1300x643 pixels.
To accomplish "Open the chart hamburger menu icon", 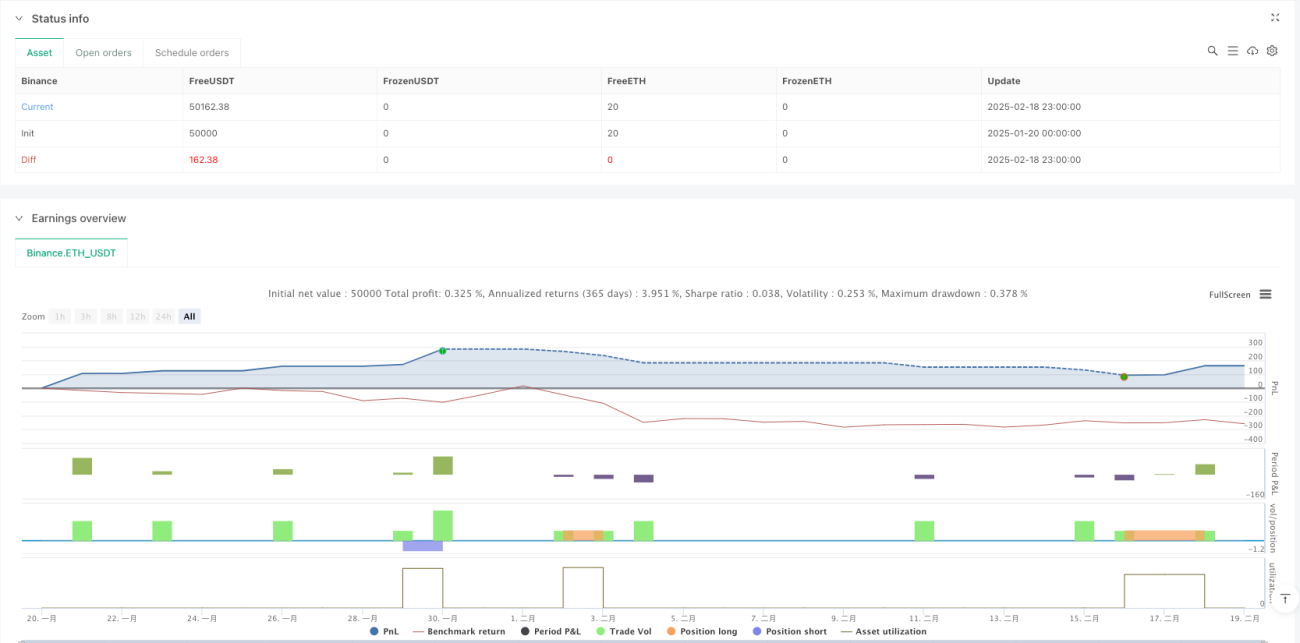I will coord(1265,294).
